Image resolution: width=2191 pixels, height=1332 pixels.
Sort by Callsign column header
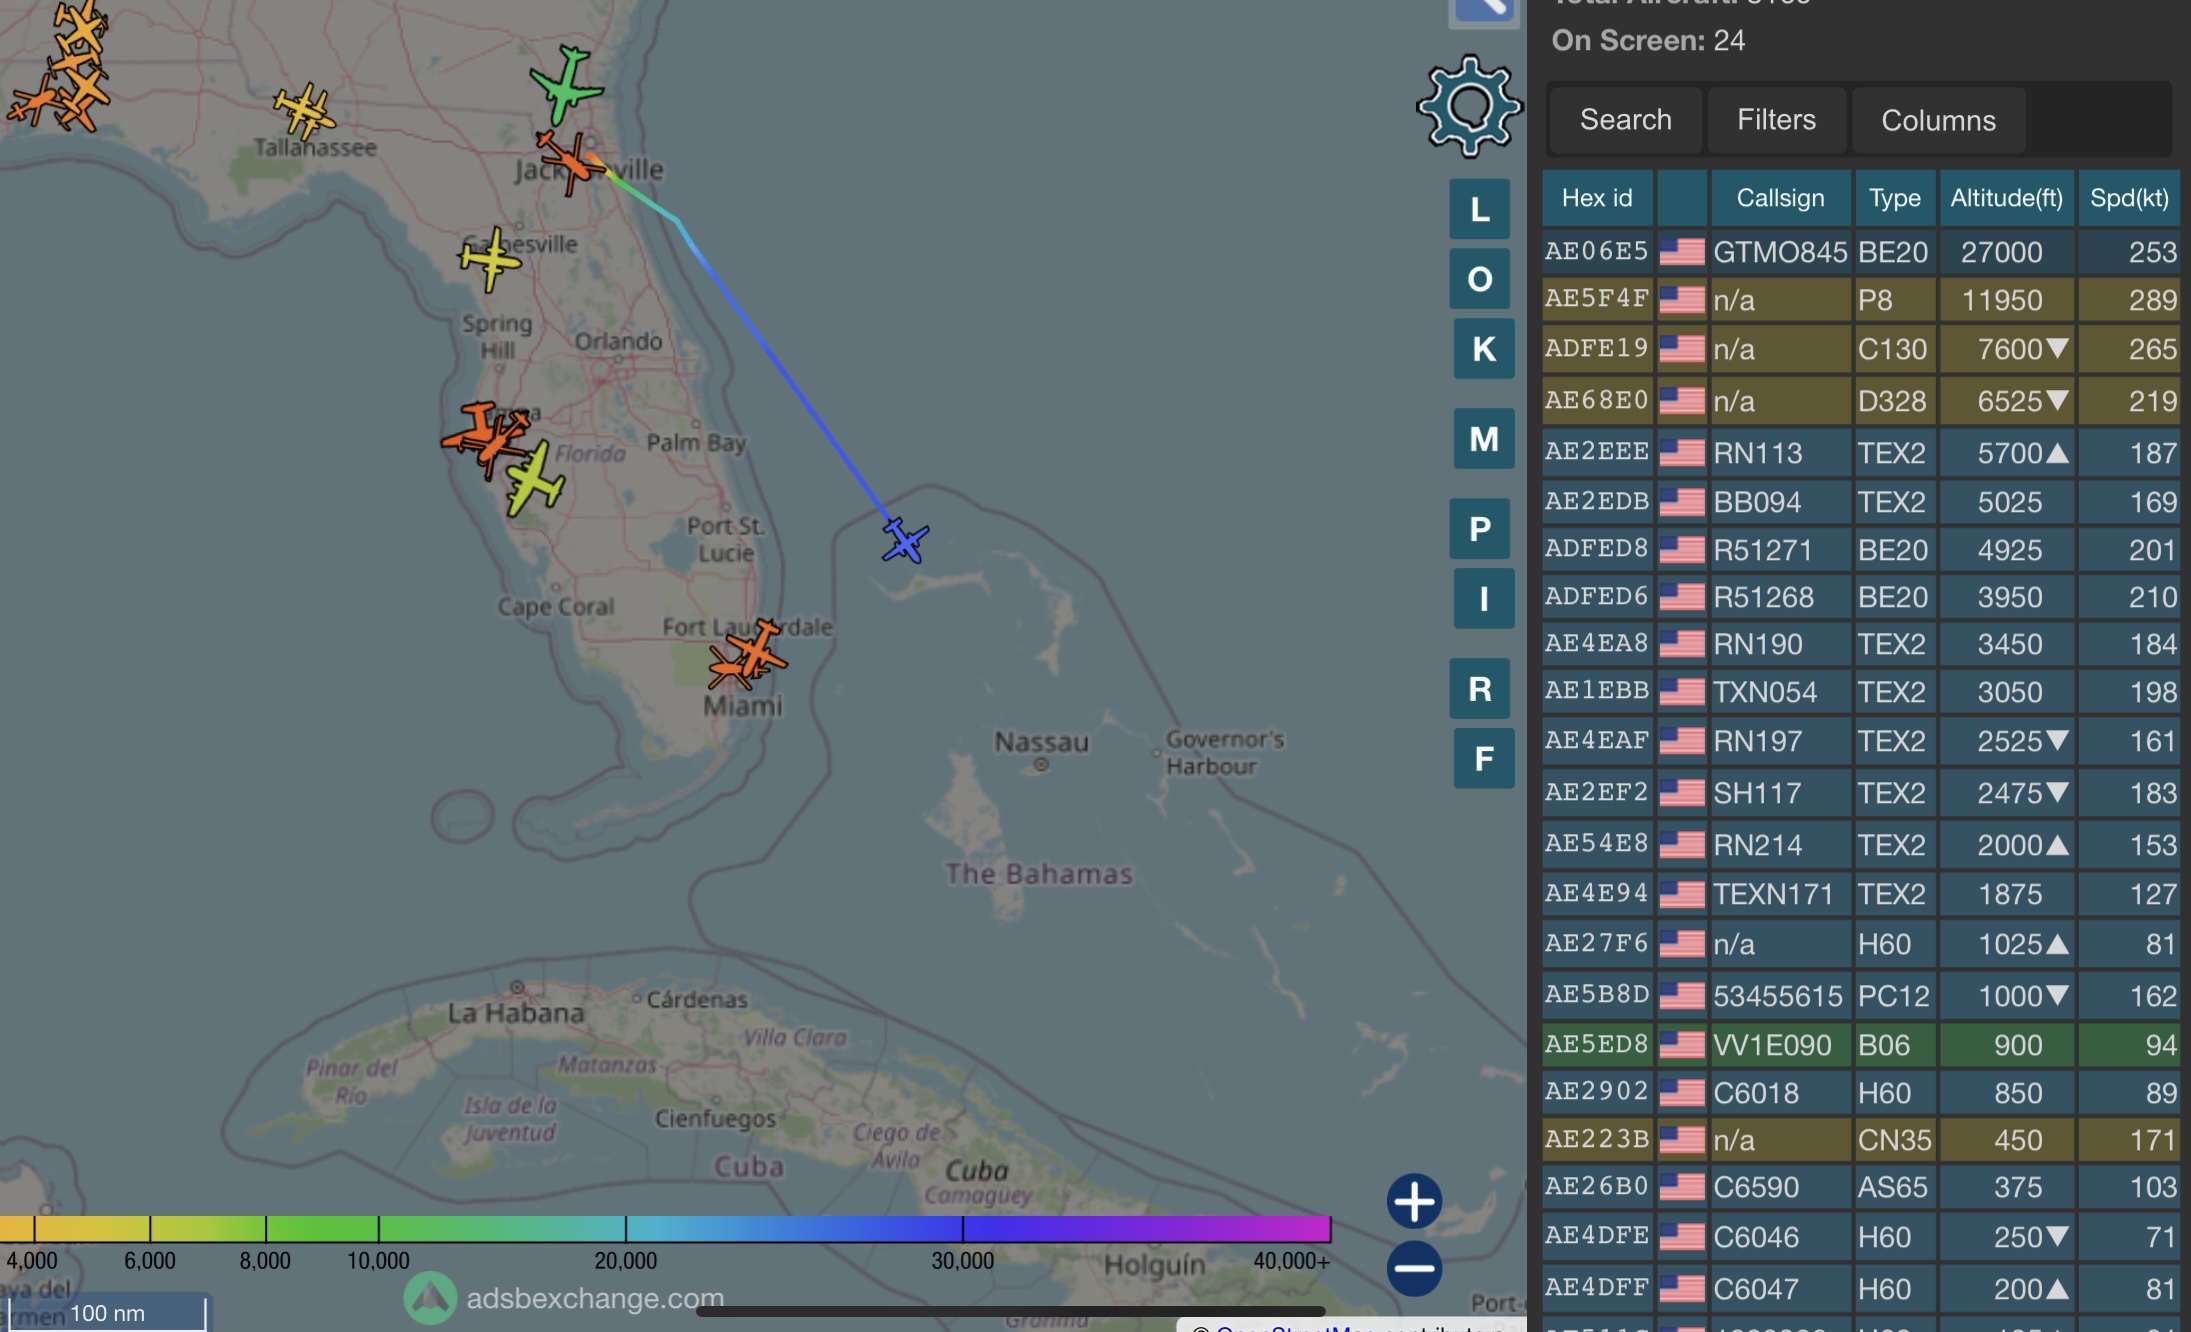(1780, 198)
